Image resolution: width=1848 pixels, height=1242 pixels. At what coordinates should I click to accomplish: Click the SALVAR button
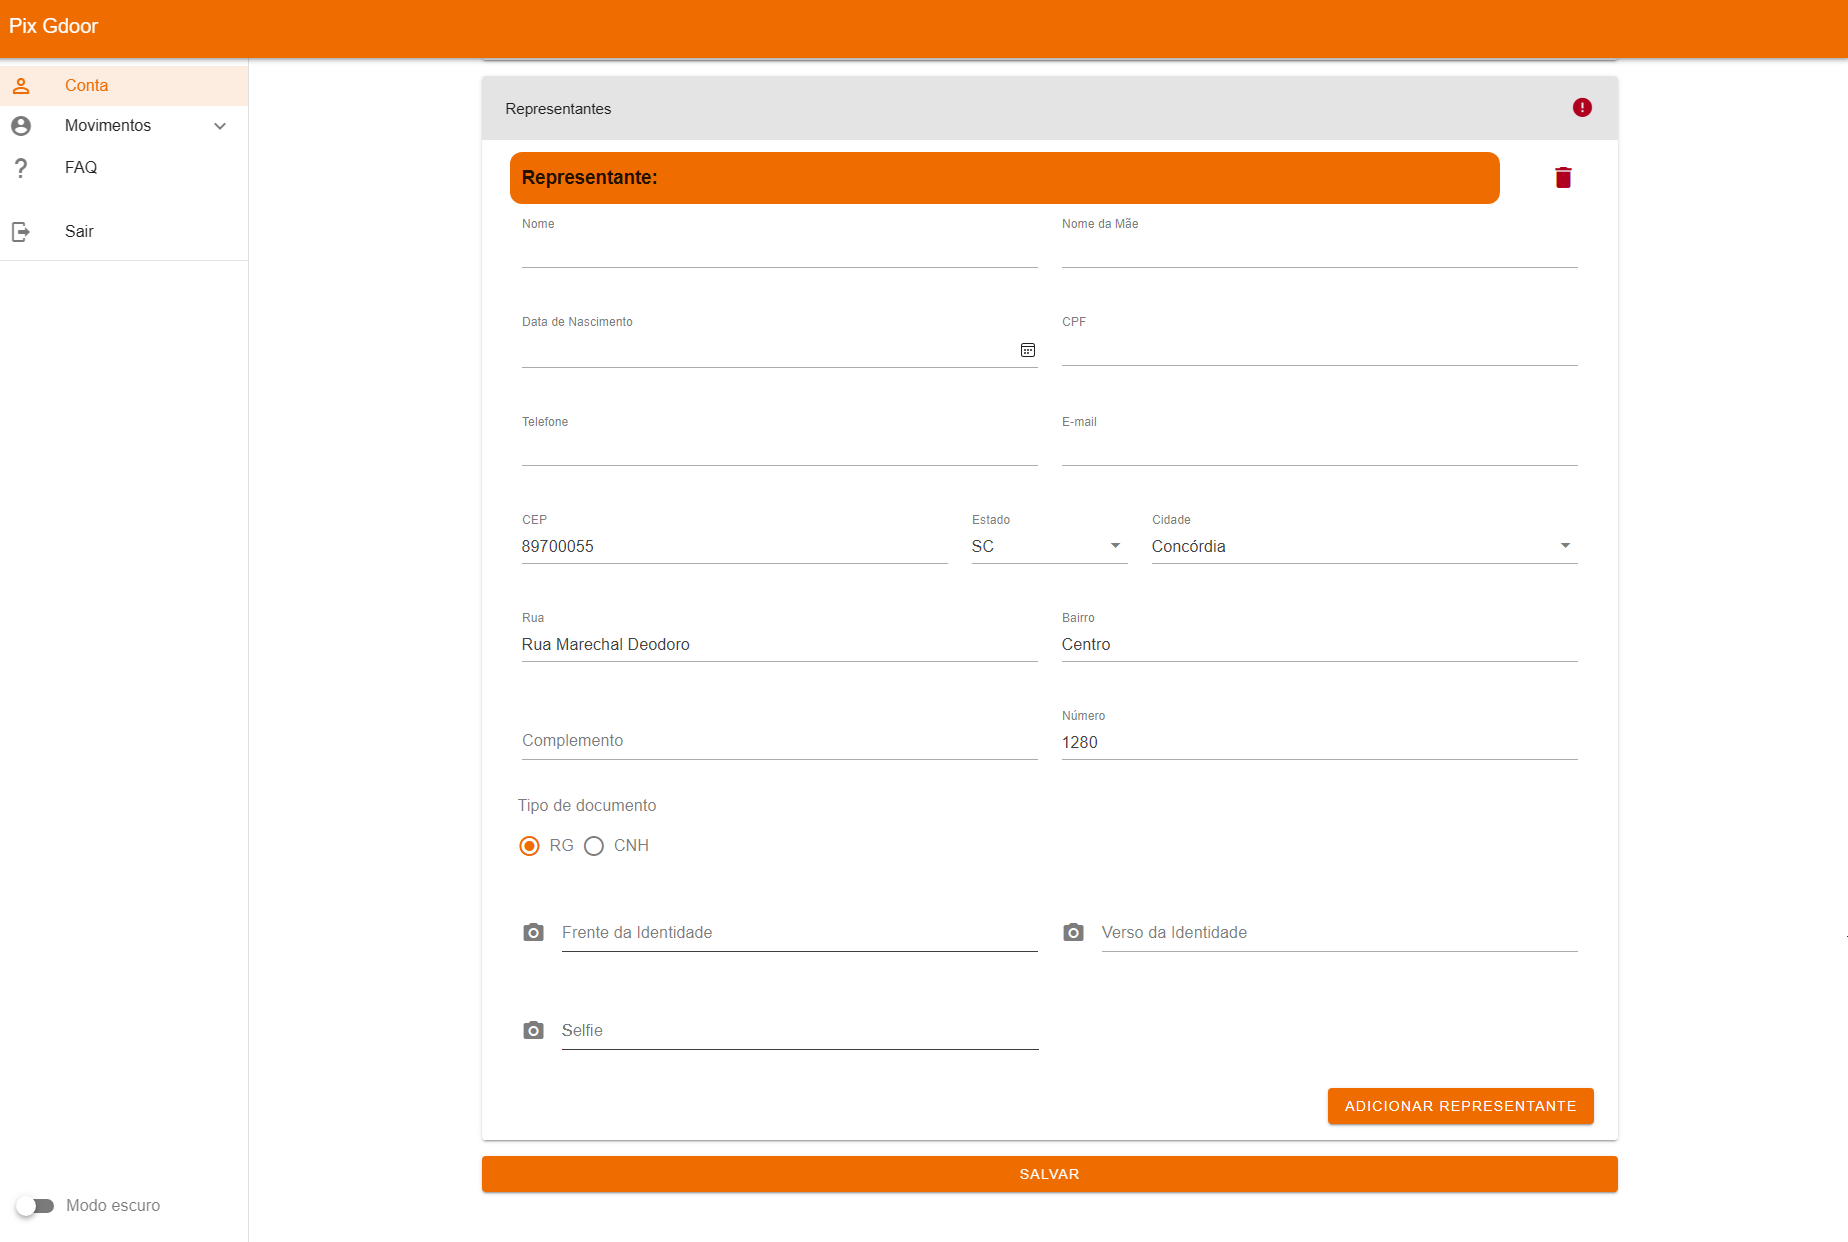pos(1049,1174)
